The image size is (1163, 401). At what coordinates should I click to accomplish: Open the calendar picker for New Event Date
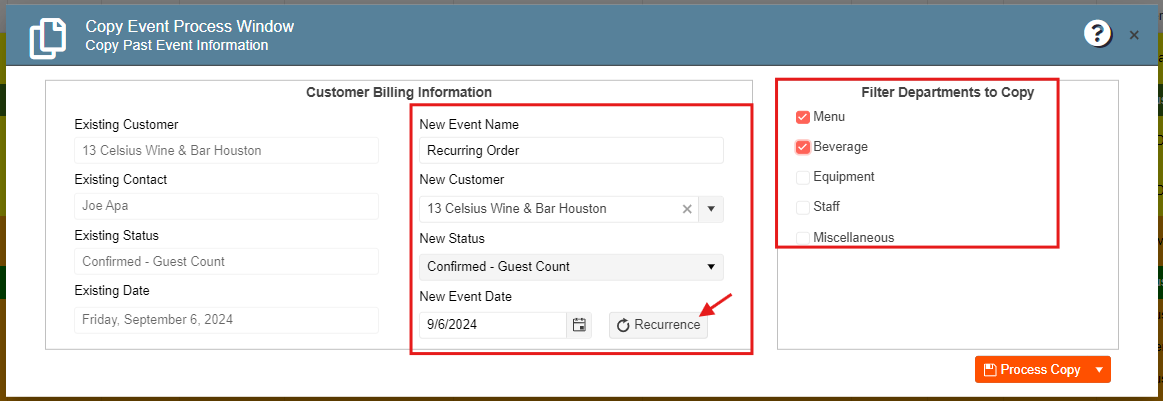[x=579, y=325]
